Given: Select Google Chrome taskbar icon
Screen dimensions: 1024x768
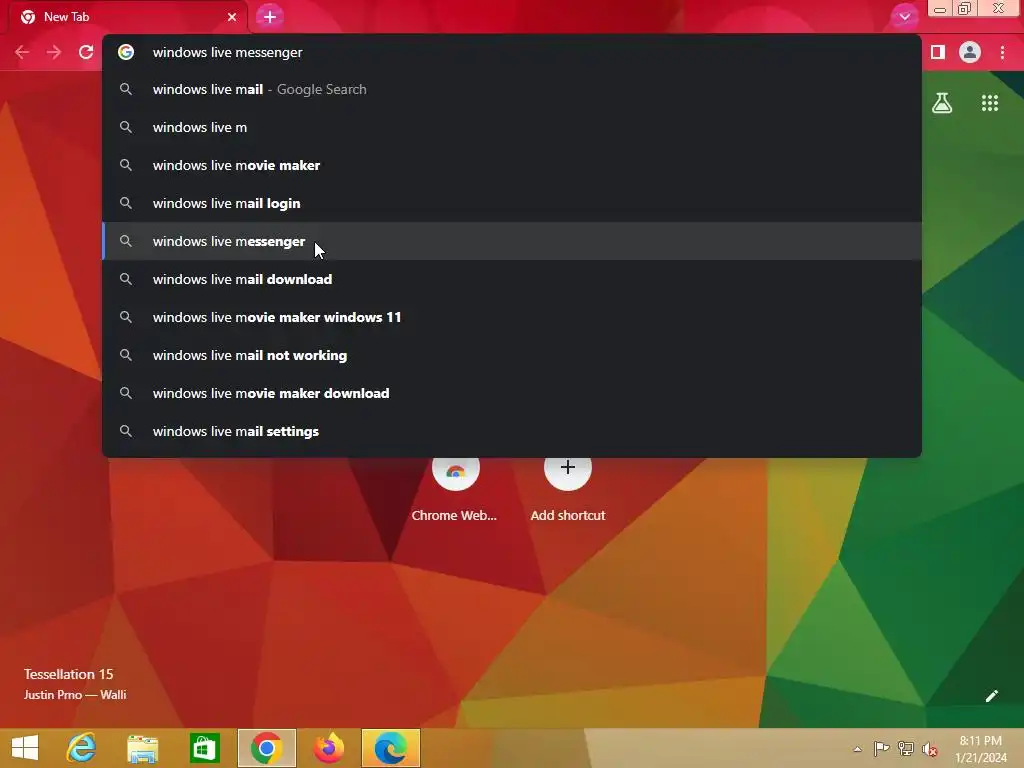Looking at the screenshot, I should 266,748.
